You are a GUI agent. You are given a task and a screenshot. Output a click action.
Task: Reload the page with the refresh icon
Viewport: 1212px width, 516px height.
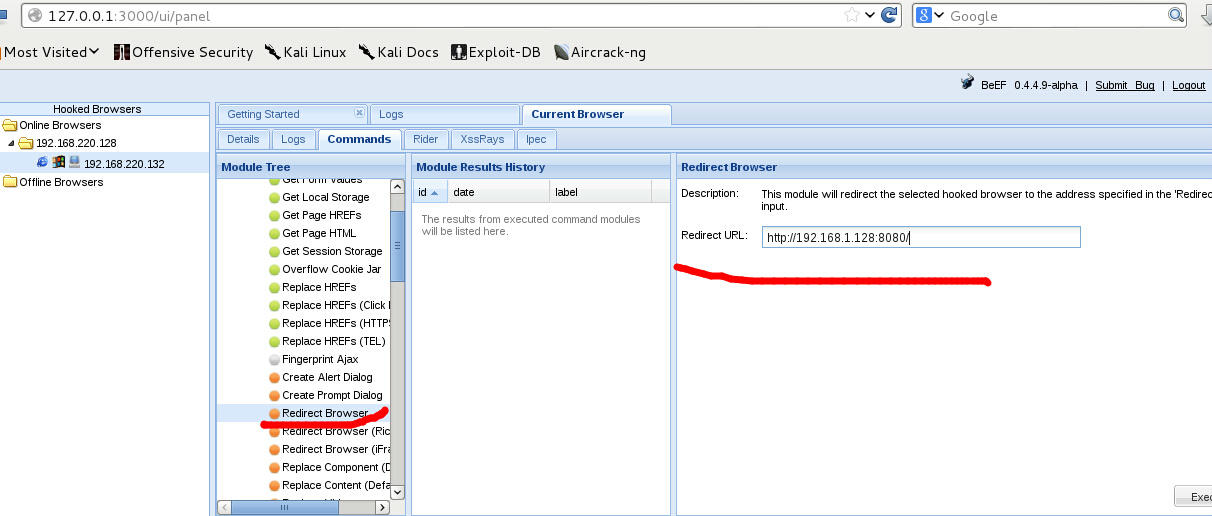tap(889, 15)
